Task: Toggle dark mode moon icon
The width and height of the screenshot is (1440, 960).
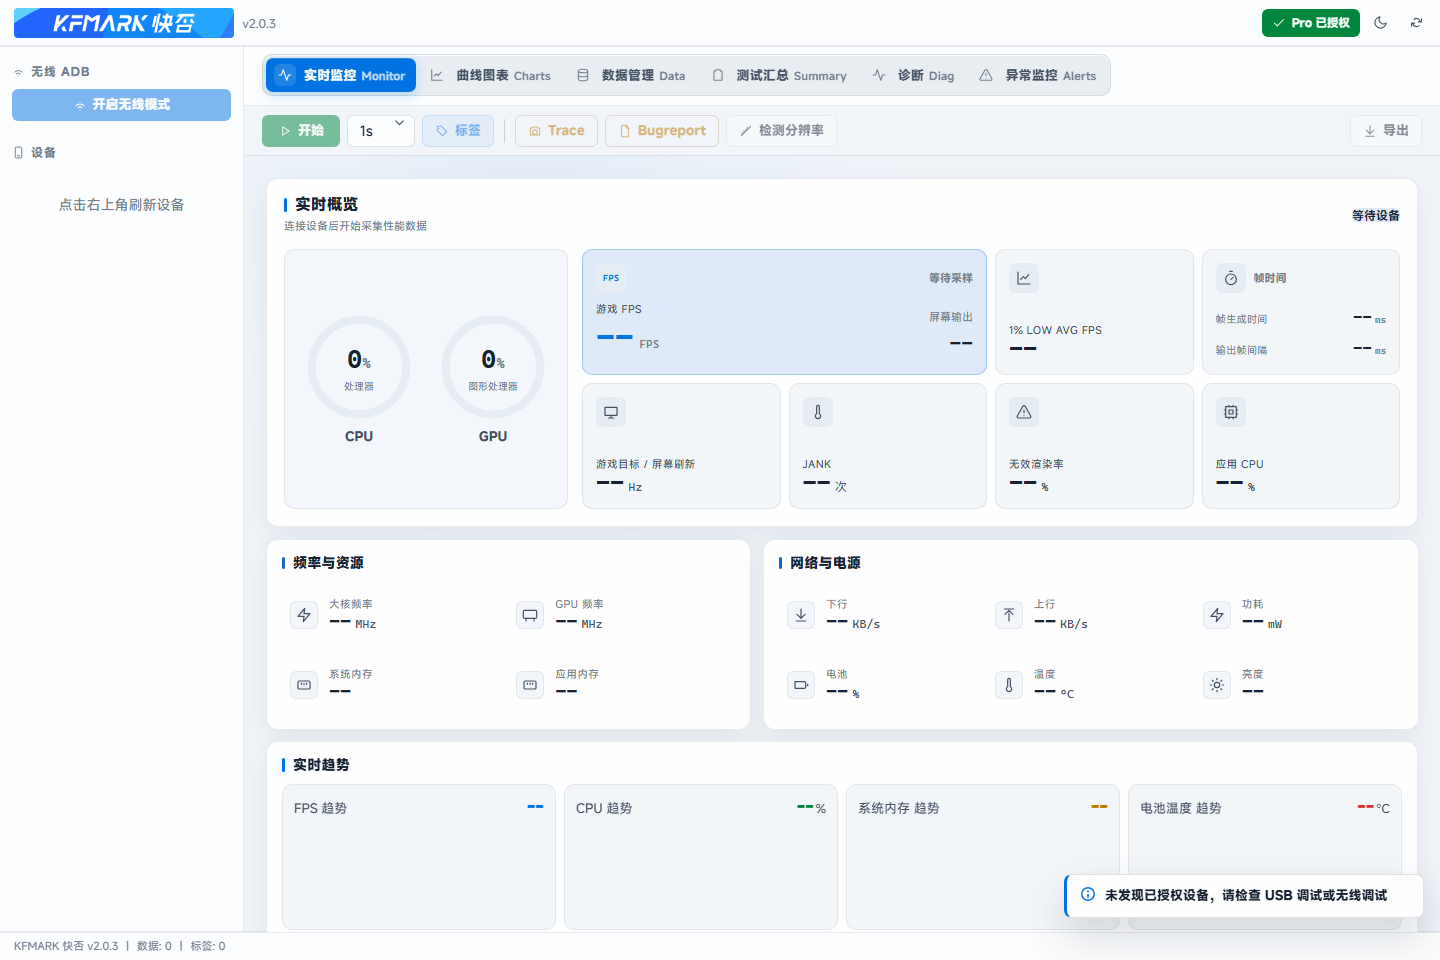Action: (x=1381, y=22)
